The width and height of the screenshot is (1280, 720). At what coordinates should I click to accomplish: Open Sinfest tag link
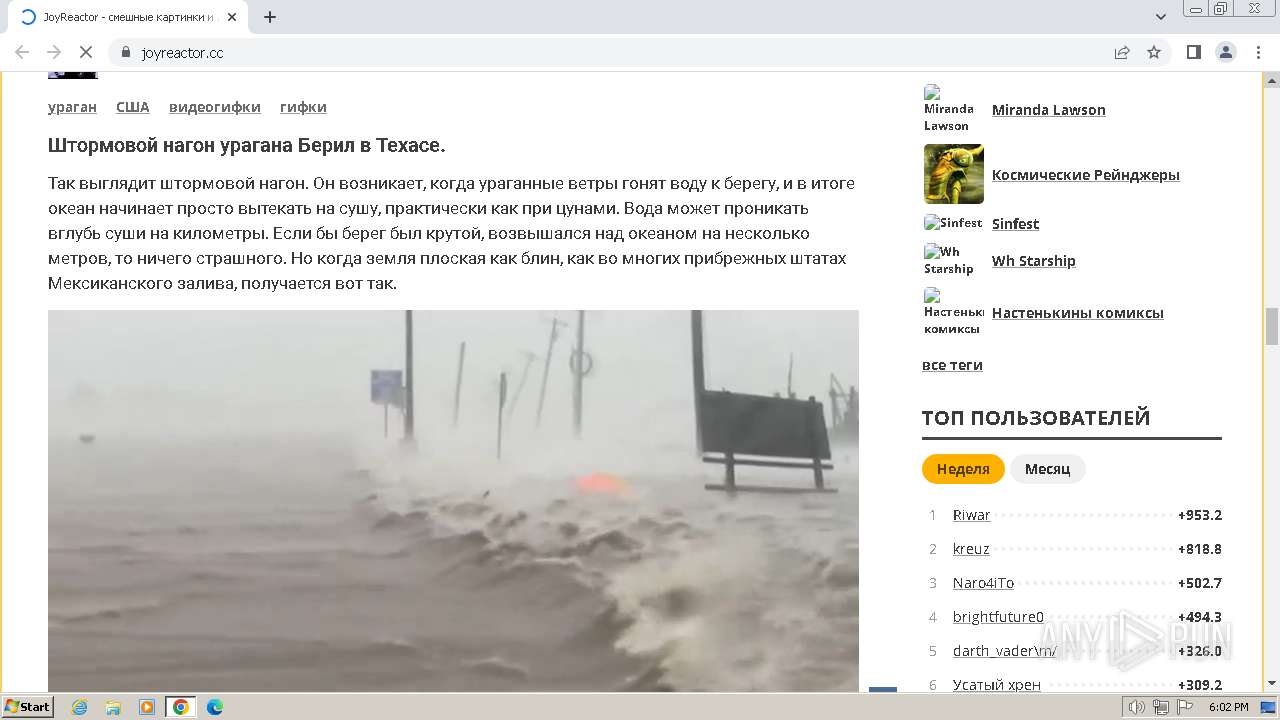point(1015,224)
